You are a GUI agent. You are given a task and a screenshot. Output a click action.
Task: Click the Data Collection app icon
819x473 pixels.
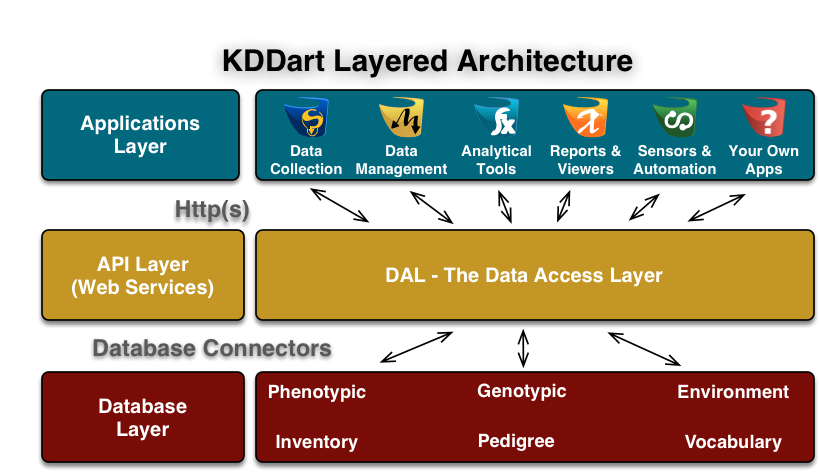click(x=306, y=119)
